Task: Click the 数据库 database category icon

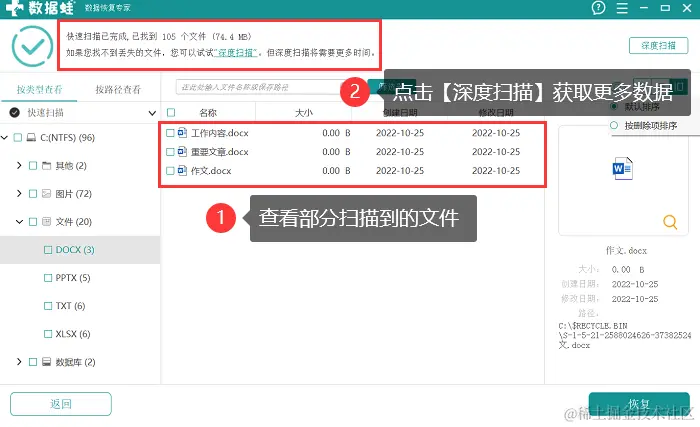Action: tap(46, 362)
